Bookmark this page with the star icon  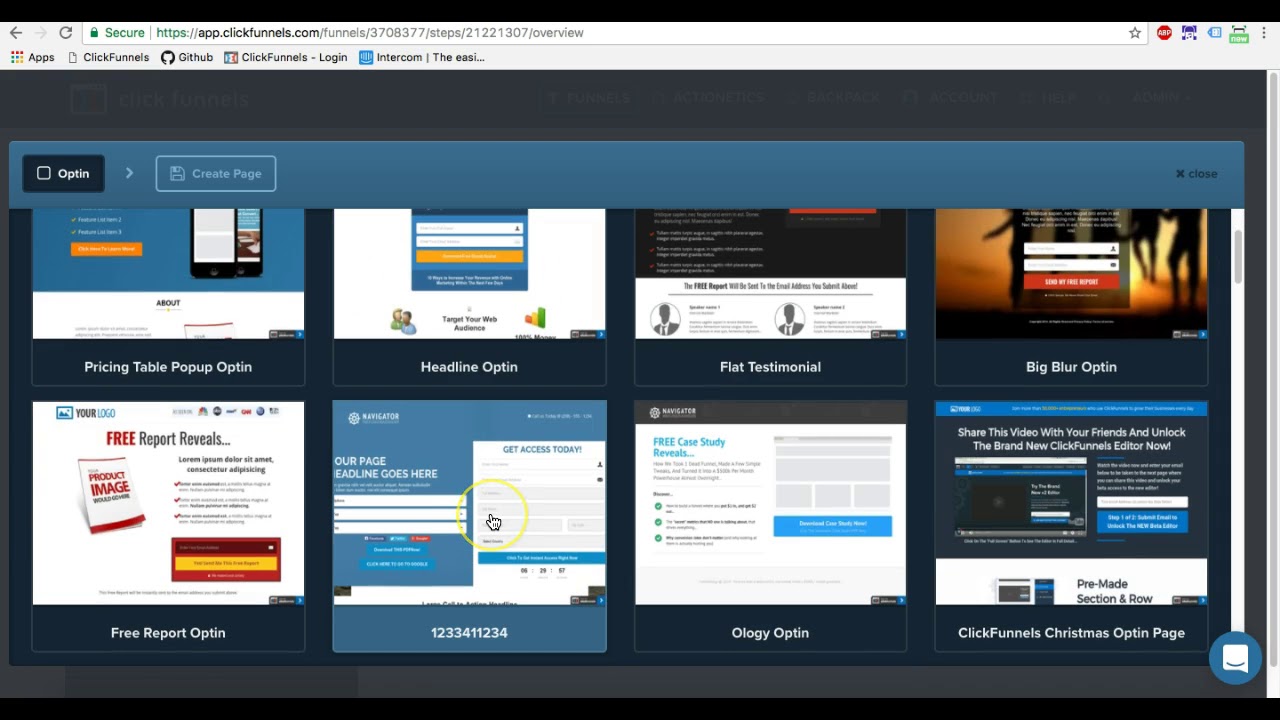pos(1135,33)
